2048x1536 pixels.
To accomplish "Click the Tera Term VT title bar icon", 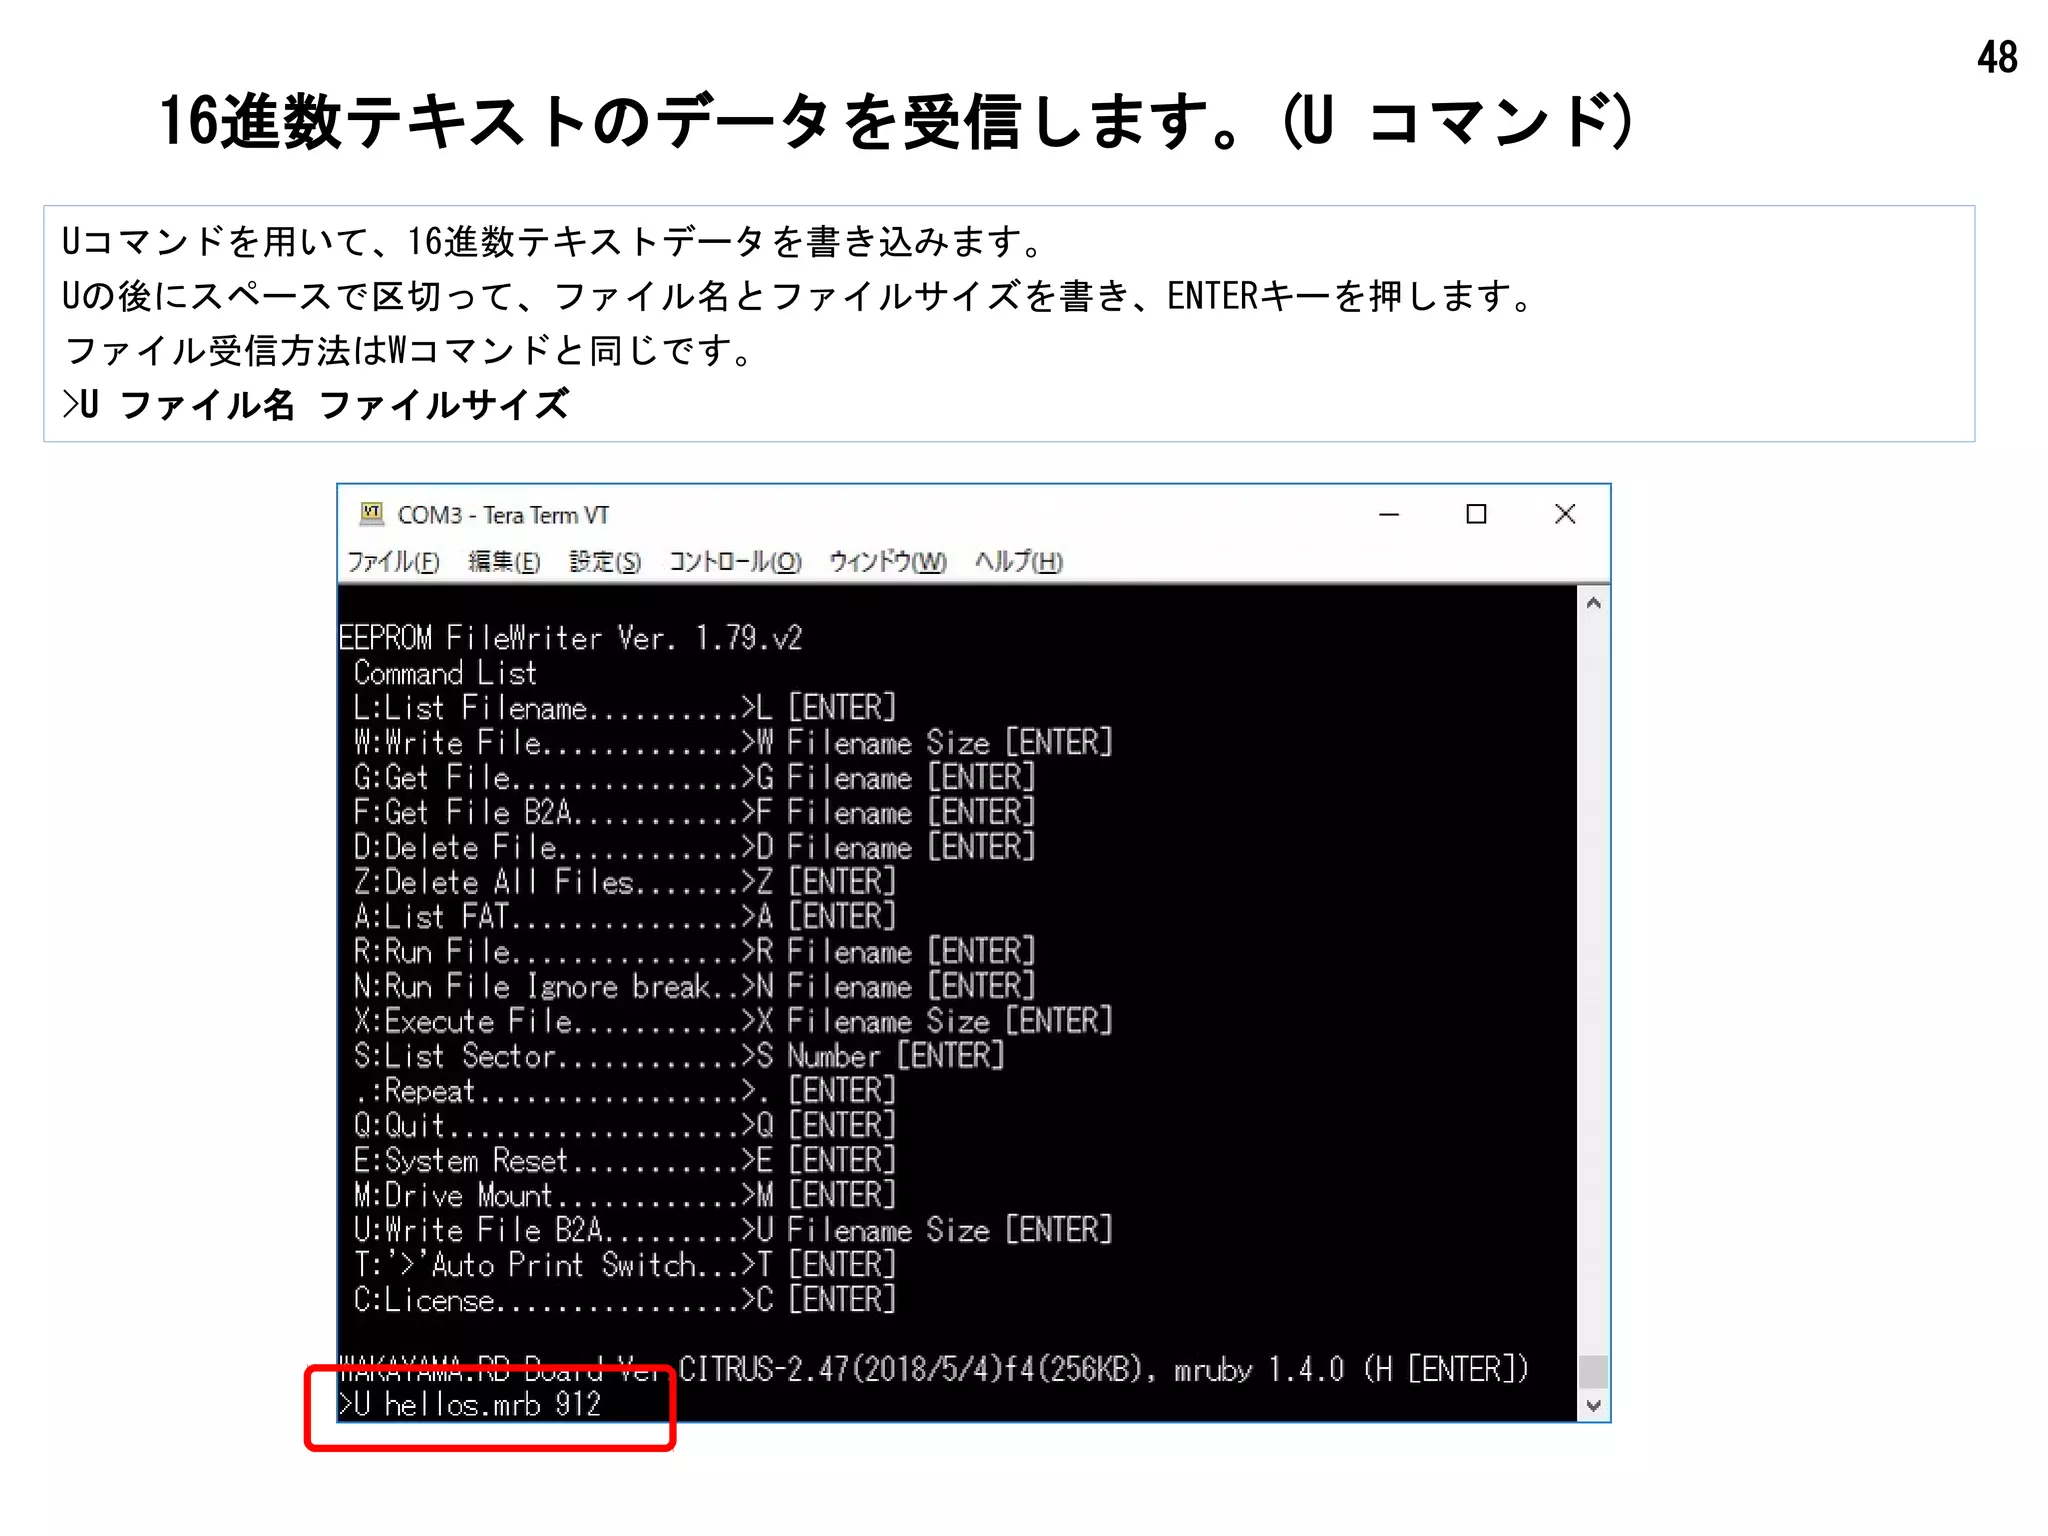I will [x=372, y=514].
